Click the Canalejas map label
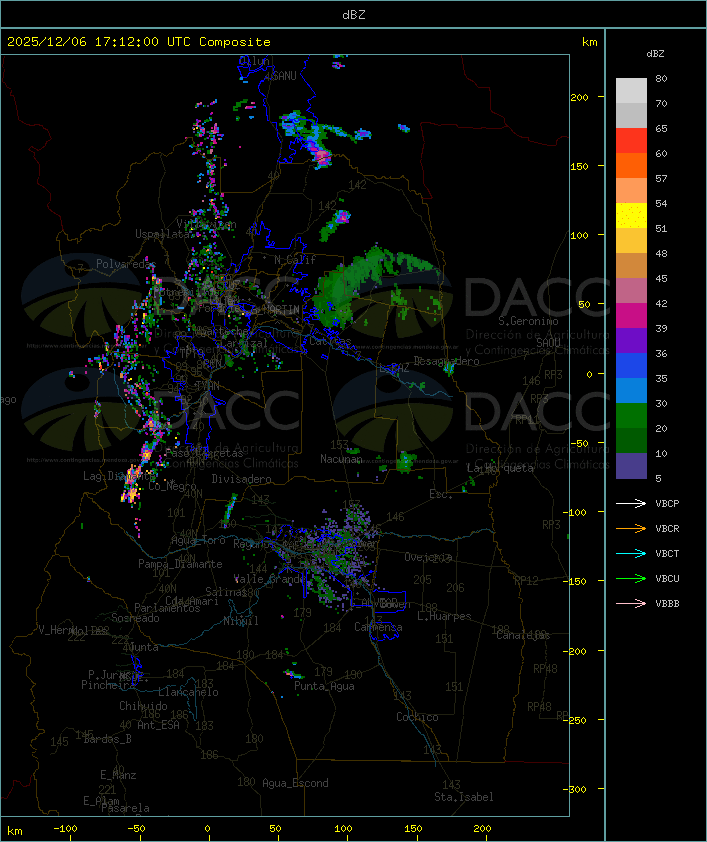Image resolution: width=707 pixels, height=842 pixels. click(523, 636)
